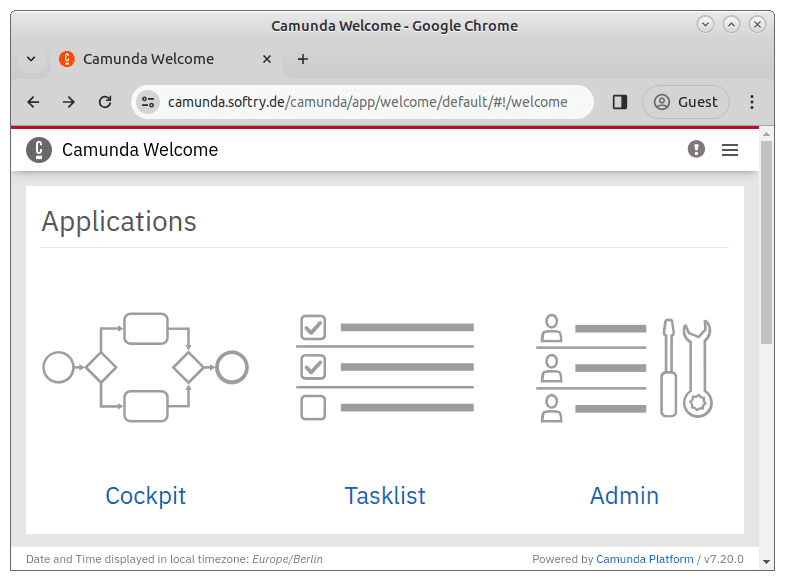Click the Camunda logo in the header

pyautogui.click(x=39, y=150)
